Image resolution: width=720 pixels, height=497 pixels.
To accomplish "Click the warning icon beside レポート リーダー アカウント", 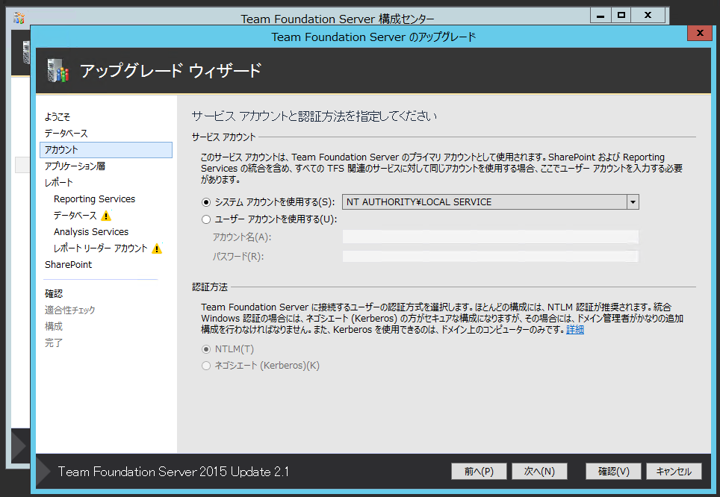I will 157,248.
